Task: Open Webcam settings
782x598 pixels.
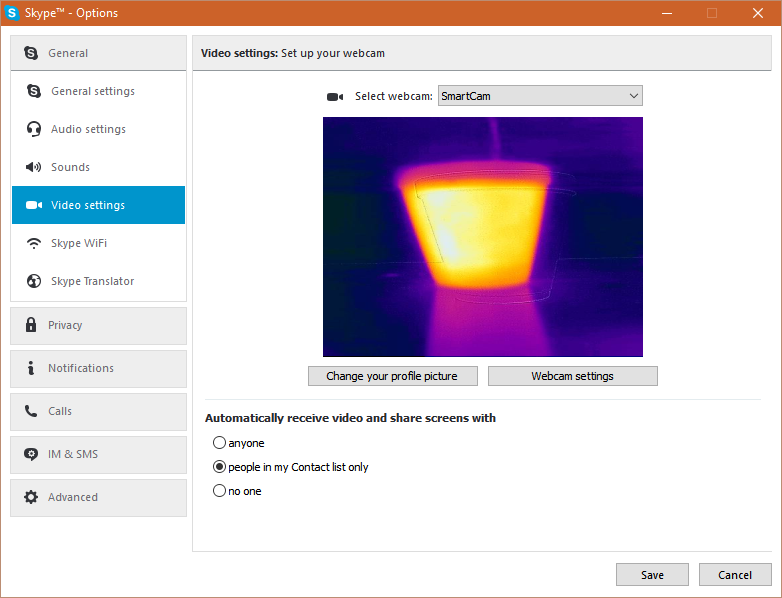Action: coord(573,376)
